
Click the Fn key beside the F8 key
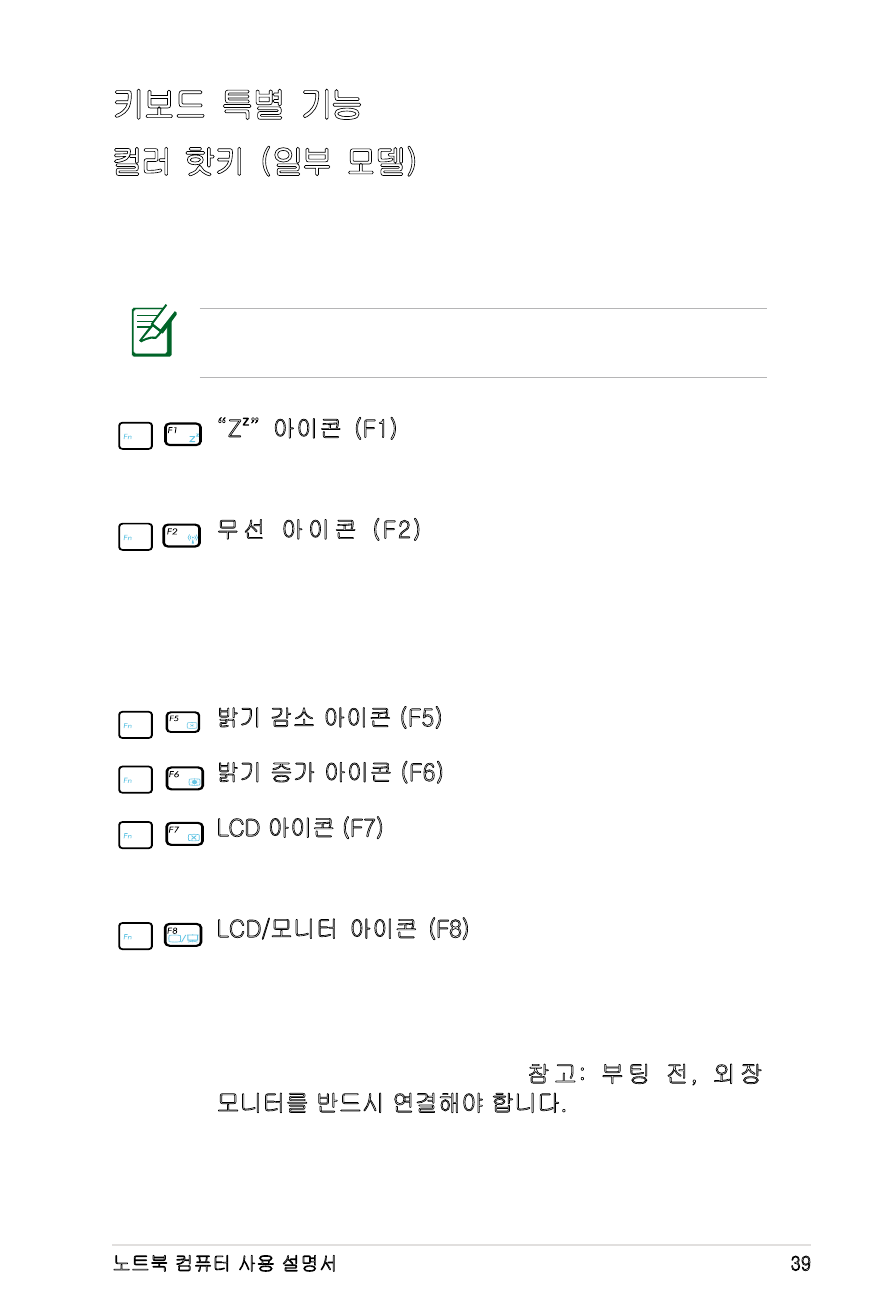tap(135, 935)
